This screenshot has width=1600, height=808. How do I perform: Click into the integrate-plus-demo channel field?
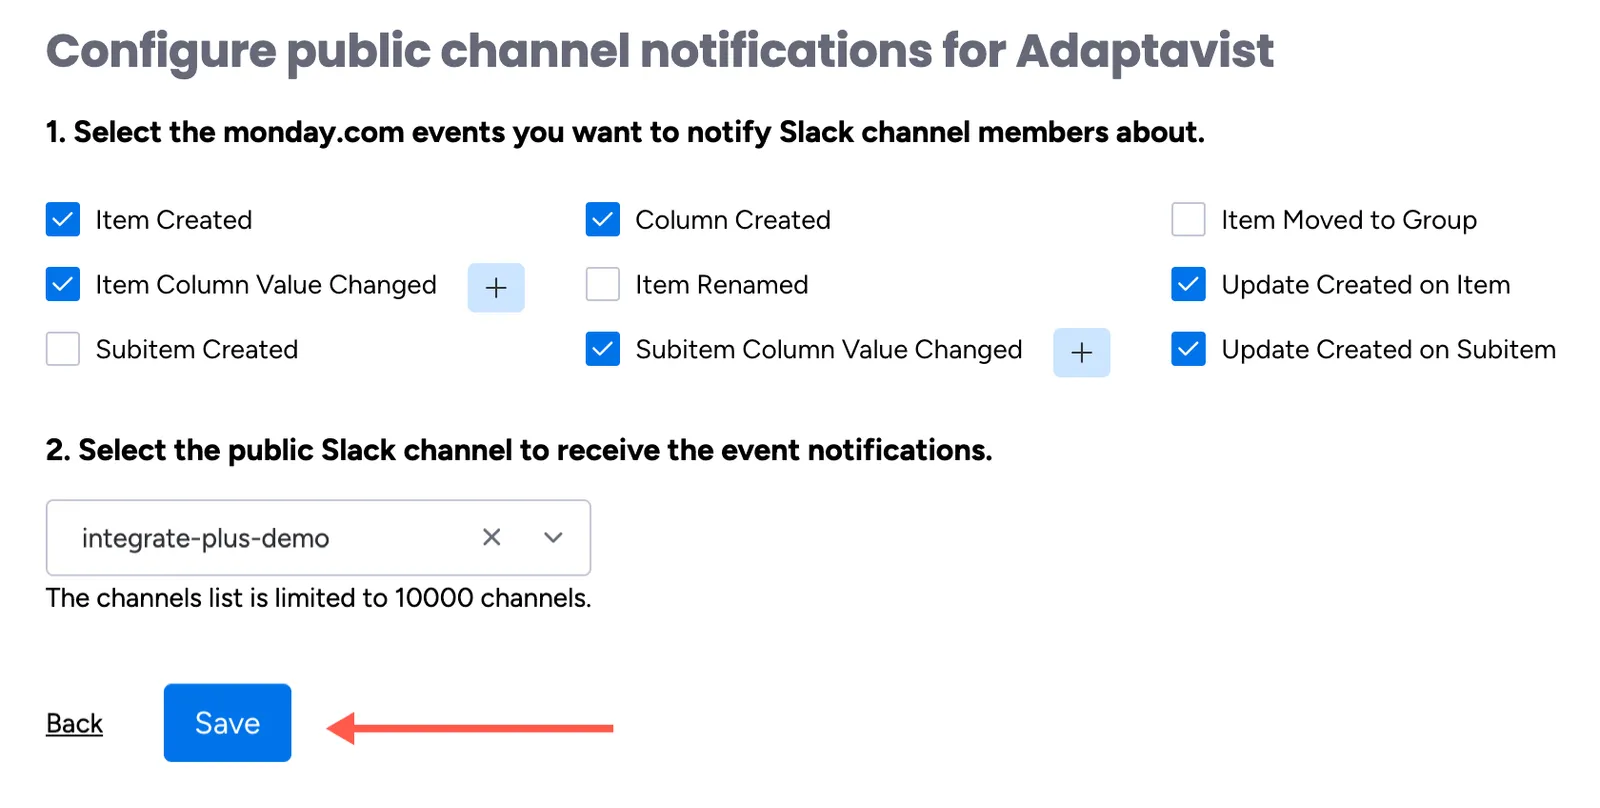click(318, 538)
